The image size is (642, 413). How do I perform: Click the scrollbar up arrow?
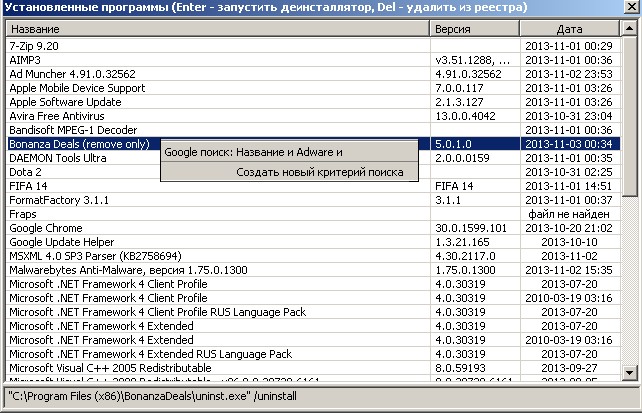click(629, 29)
